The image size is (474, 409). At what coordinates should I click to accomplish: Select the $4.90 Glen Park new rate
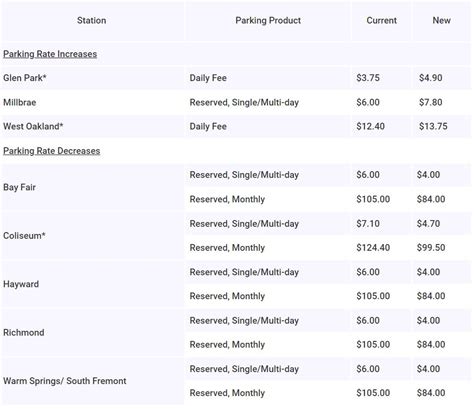coord(431,78)
